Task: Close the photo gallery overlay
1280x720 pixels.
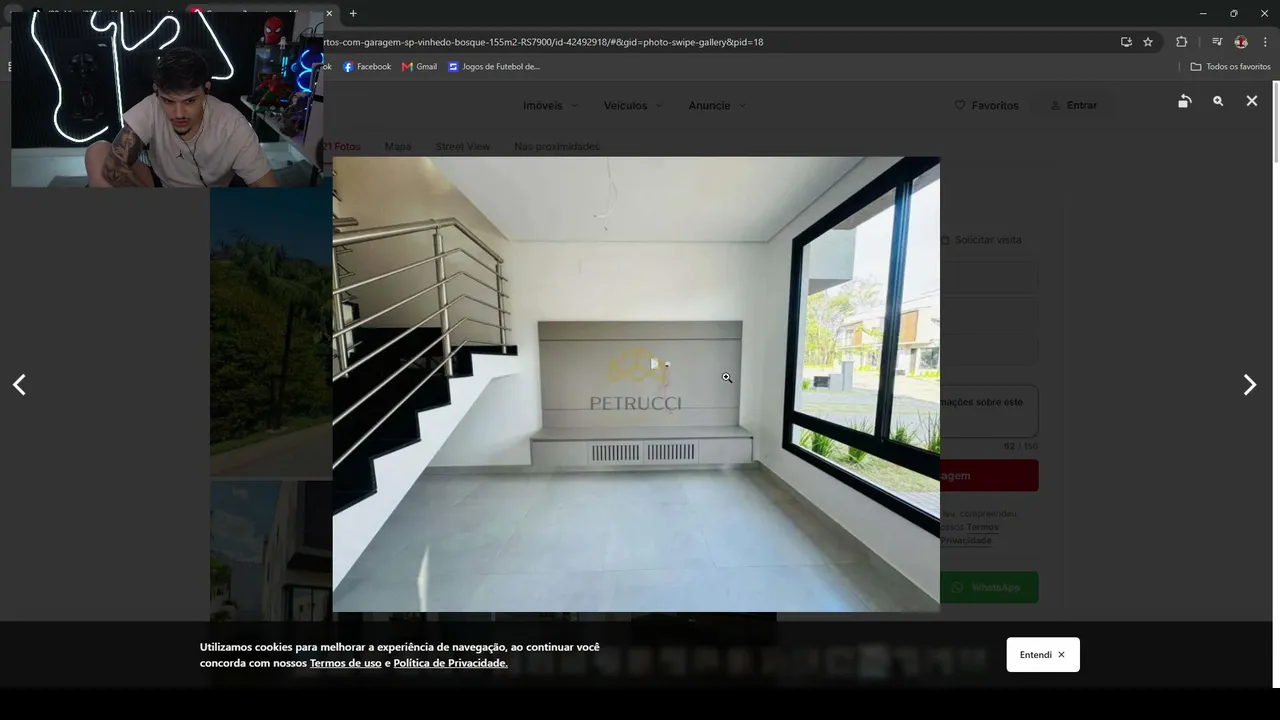Action: pos(1251,101)
